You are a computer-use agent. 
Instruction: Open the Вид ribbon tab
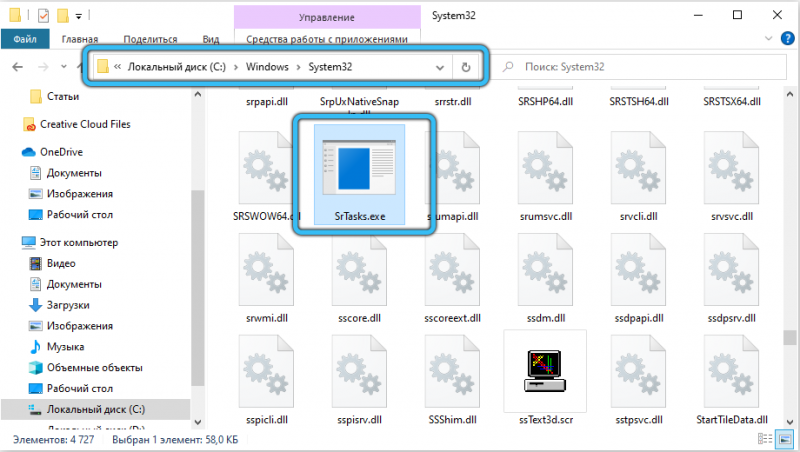point(211,39)
